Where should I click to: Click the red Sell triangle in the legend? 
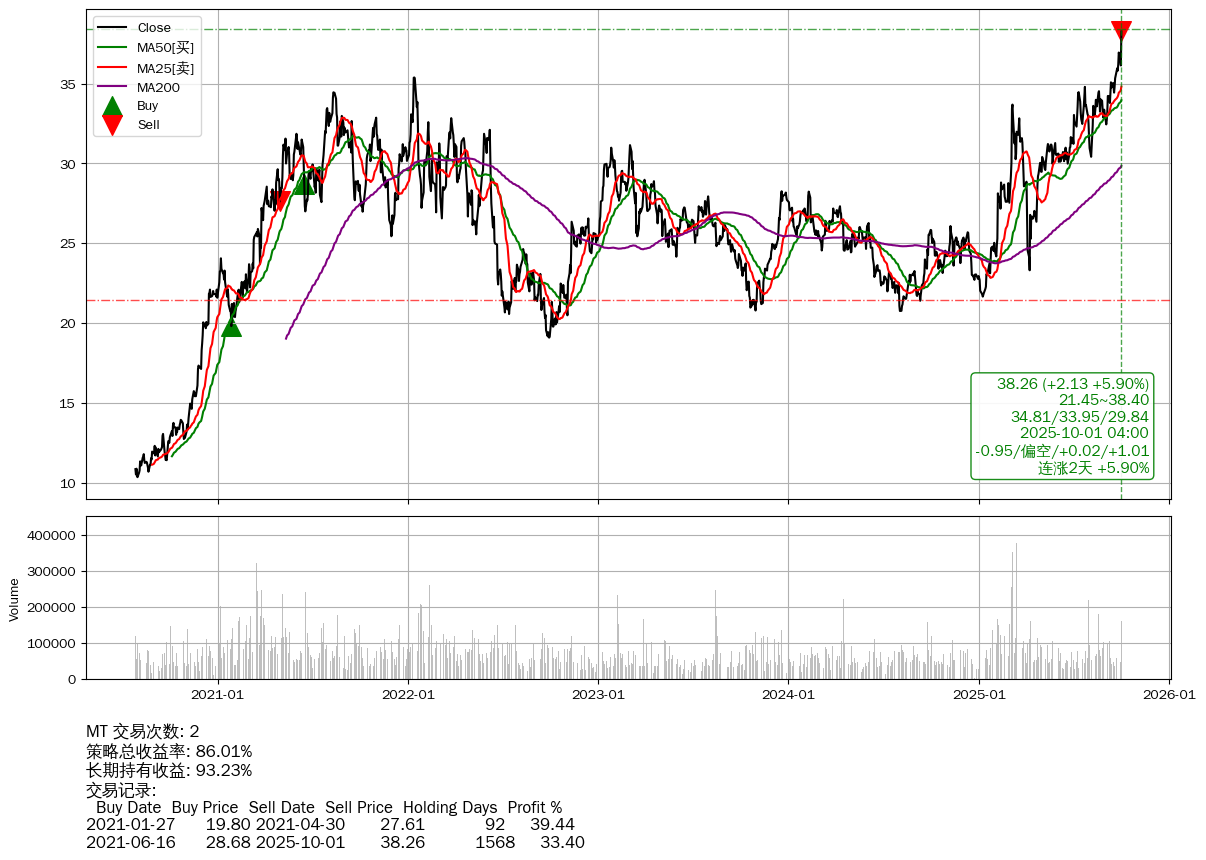[x=113, y=125]
